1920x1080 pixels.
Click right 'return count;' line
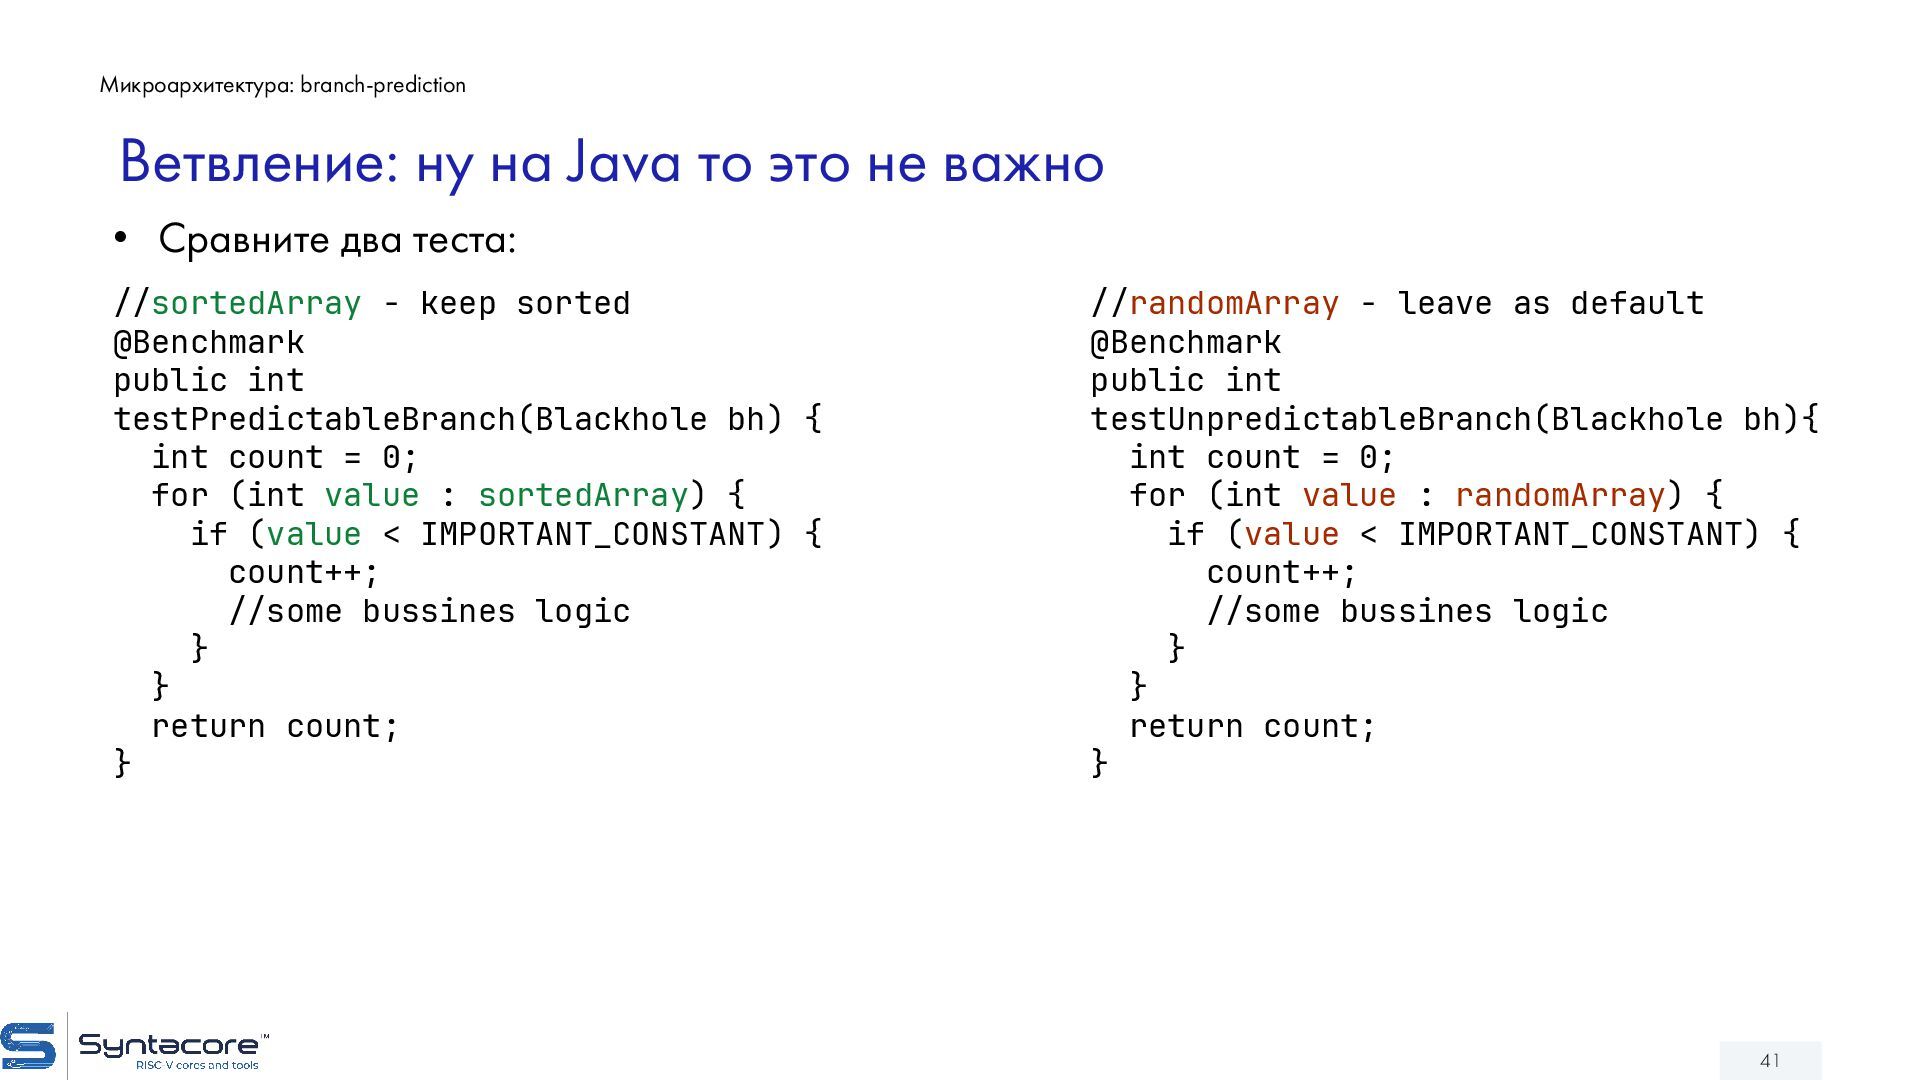tap(1252, 726)
